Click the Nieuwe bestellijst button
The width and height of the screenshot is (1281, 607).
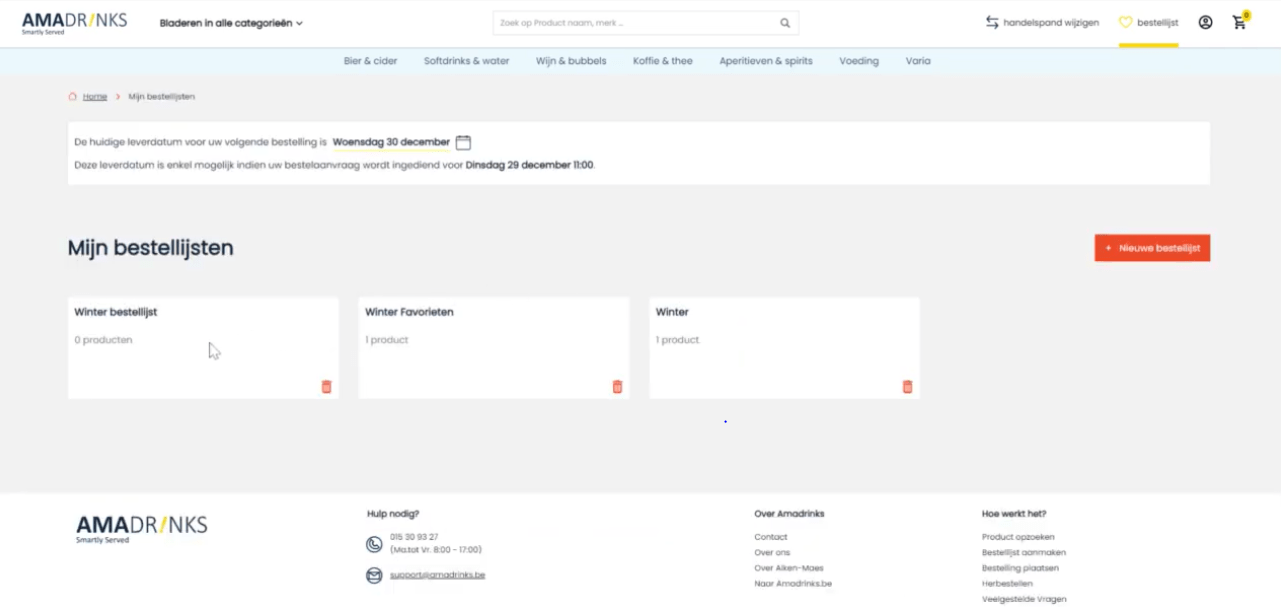1152,248
